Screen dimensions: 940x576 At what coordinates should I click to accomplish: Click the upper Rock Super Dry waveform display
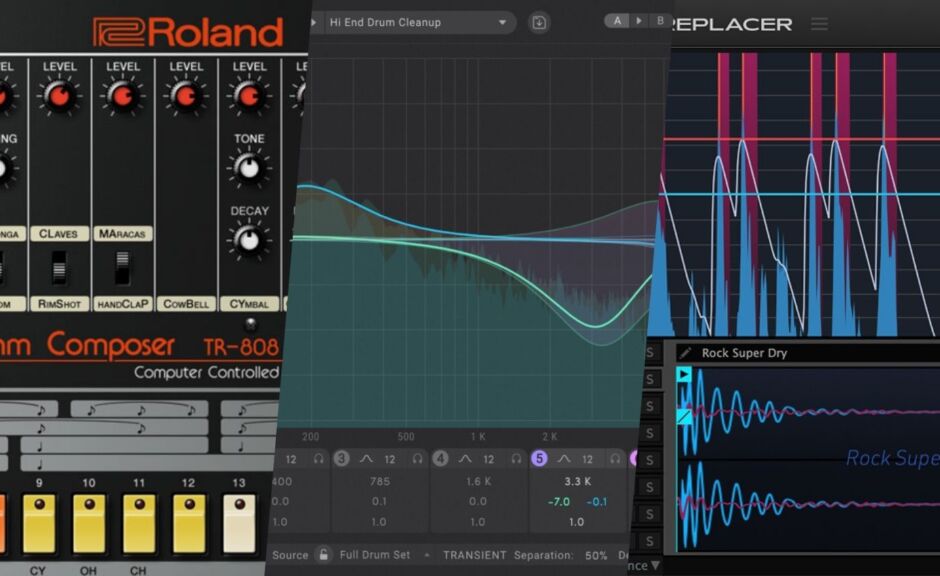pos(808,412)
